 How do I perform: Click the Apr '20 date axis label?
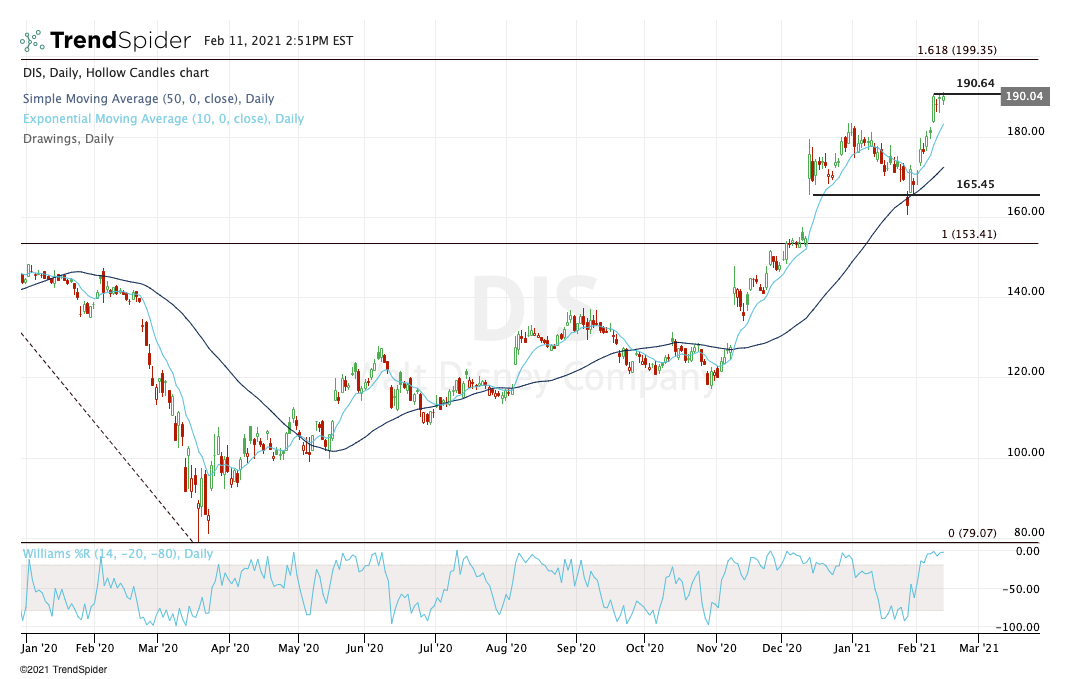(x=230, y=648)
